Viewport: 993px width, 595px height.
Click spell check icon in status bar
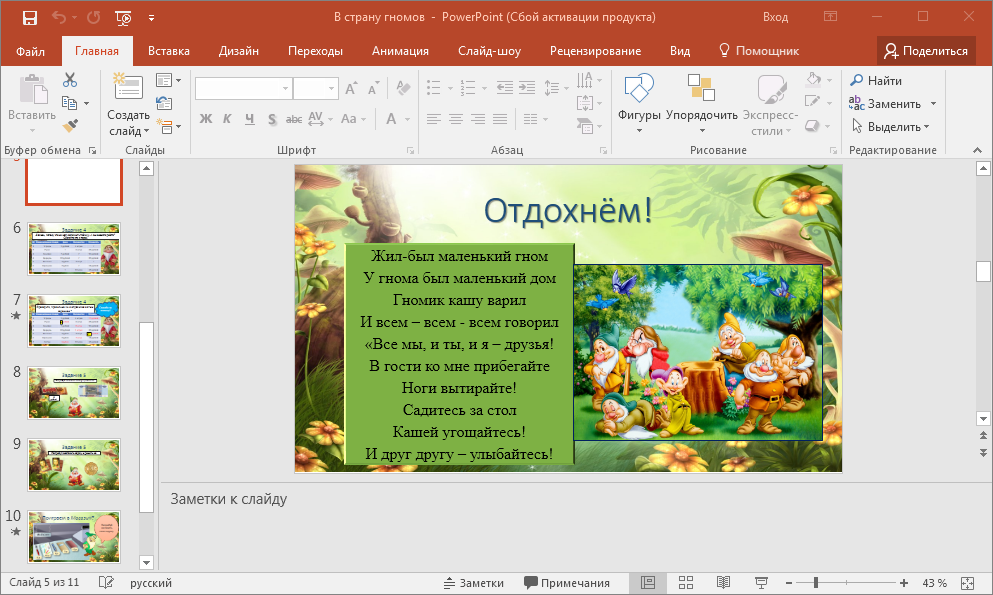(106, 582)
